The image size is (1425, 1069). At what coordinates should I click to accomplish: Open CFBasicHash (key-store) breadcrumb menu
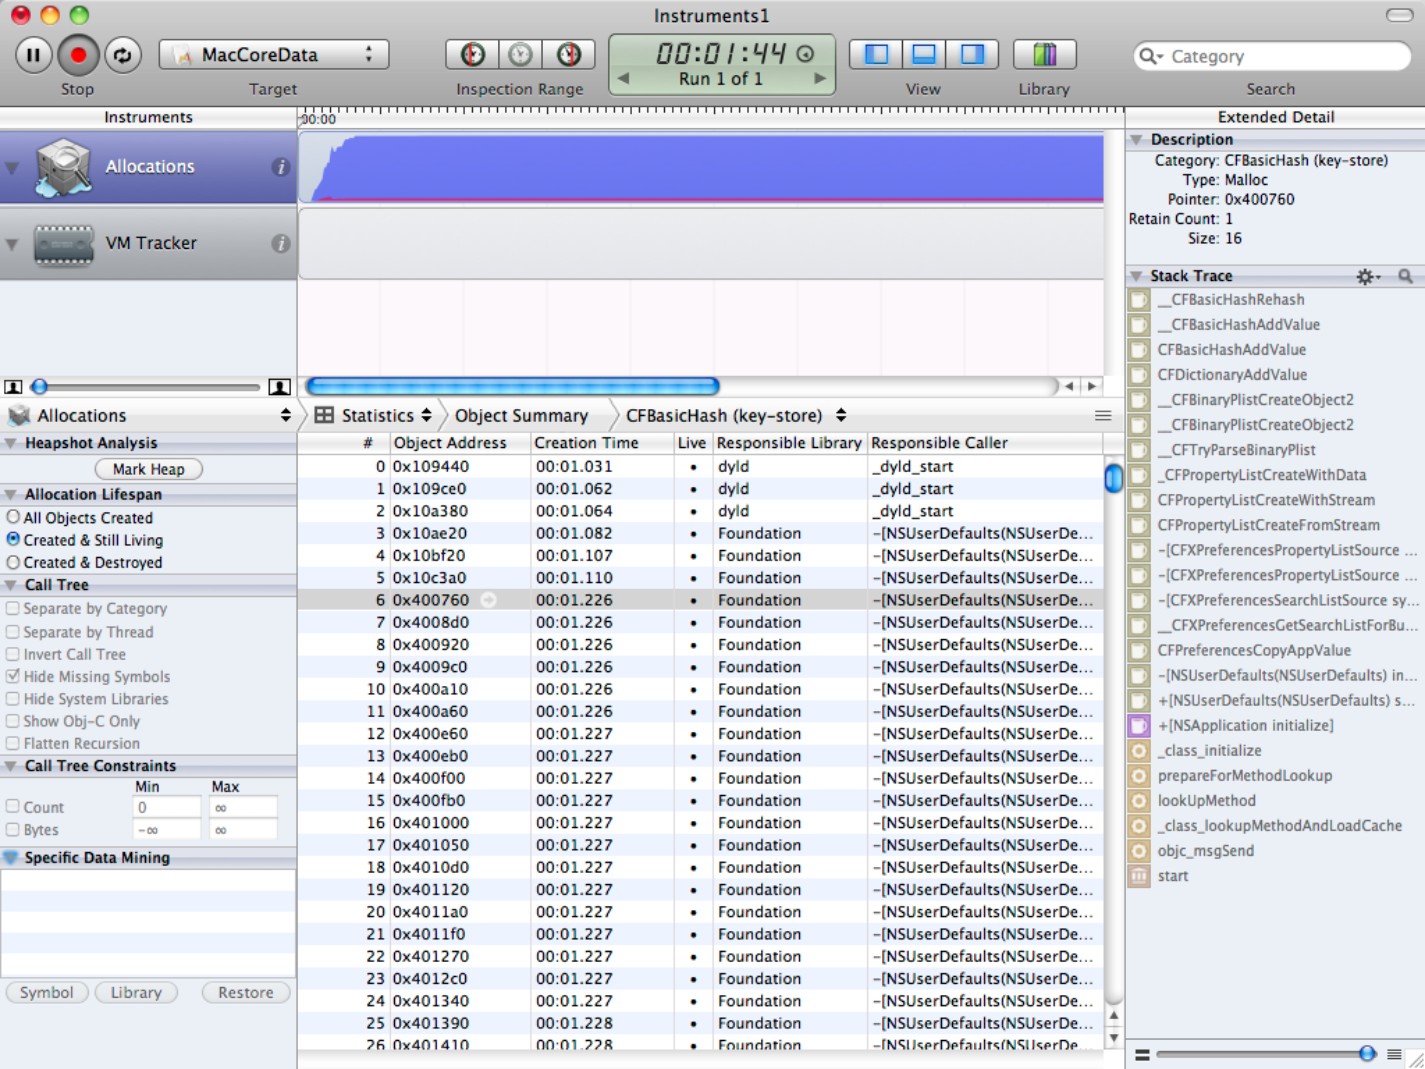[736, 415]
